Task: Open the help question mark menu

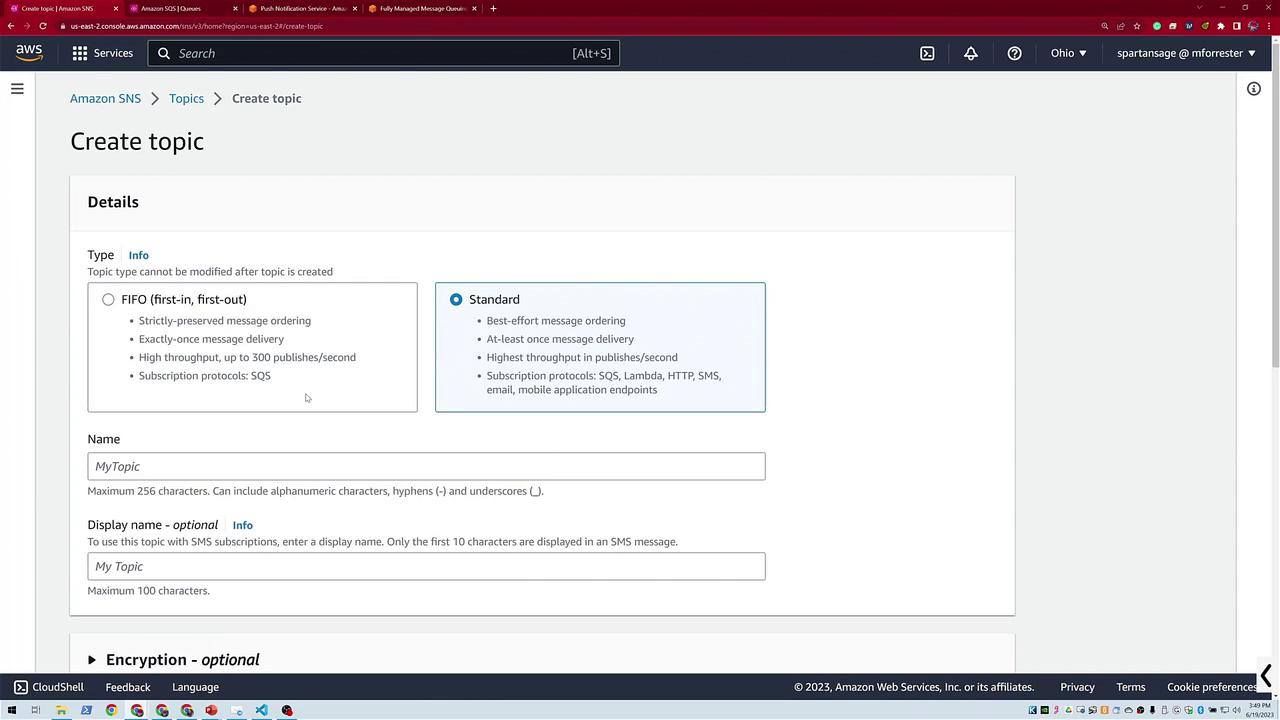Action: tap(1014, 53)
